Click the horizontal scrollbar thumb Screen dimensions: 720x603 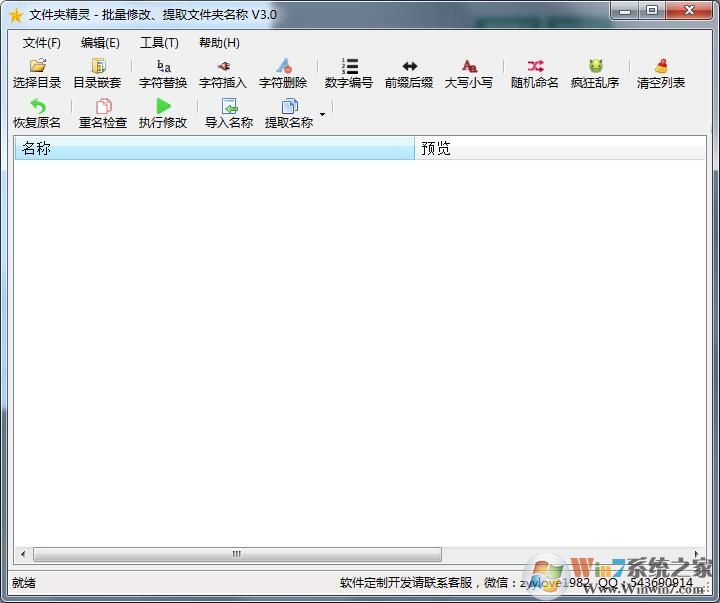click(x=237, y=554)
